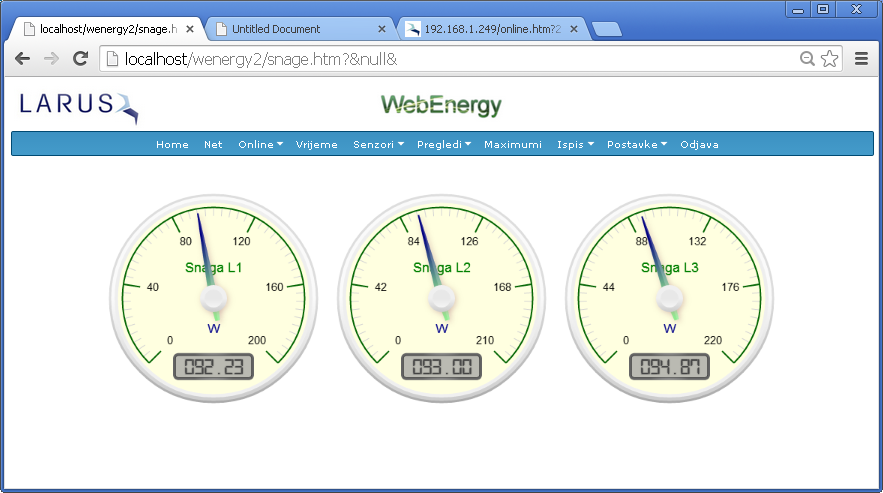
Task: Click the browser back arrow
Action: (x=22, y=59)
